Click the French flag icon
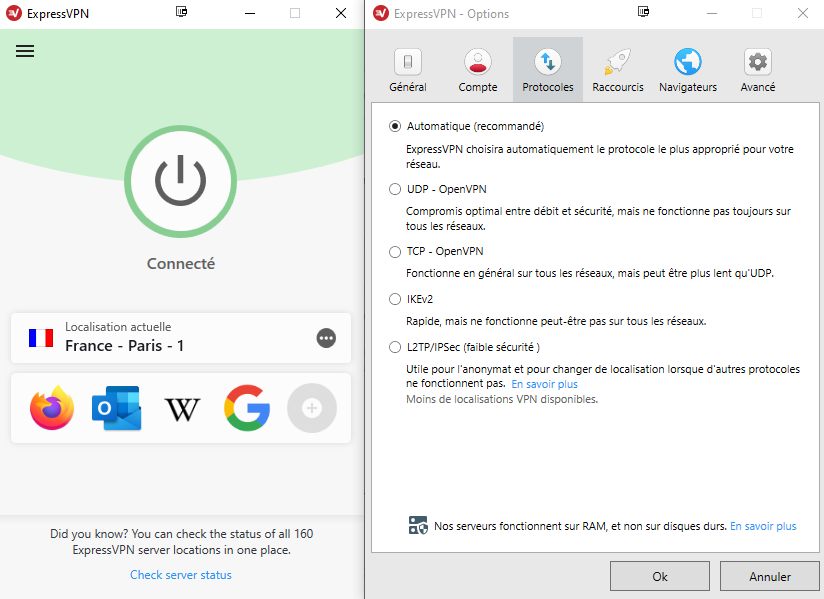The height and width of the screenshot is (599, 824). (x=41, y=338)
